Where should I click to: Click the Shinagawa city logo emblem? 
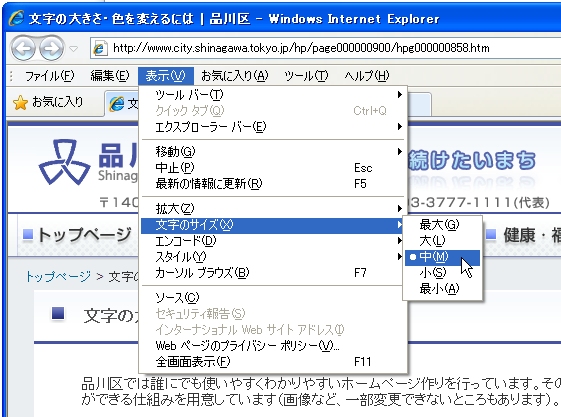point(64,162)
